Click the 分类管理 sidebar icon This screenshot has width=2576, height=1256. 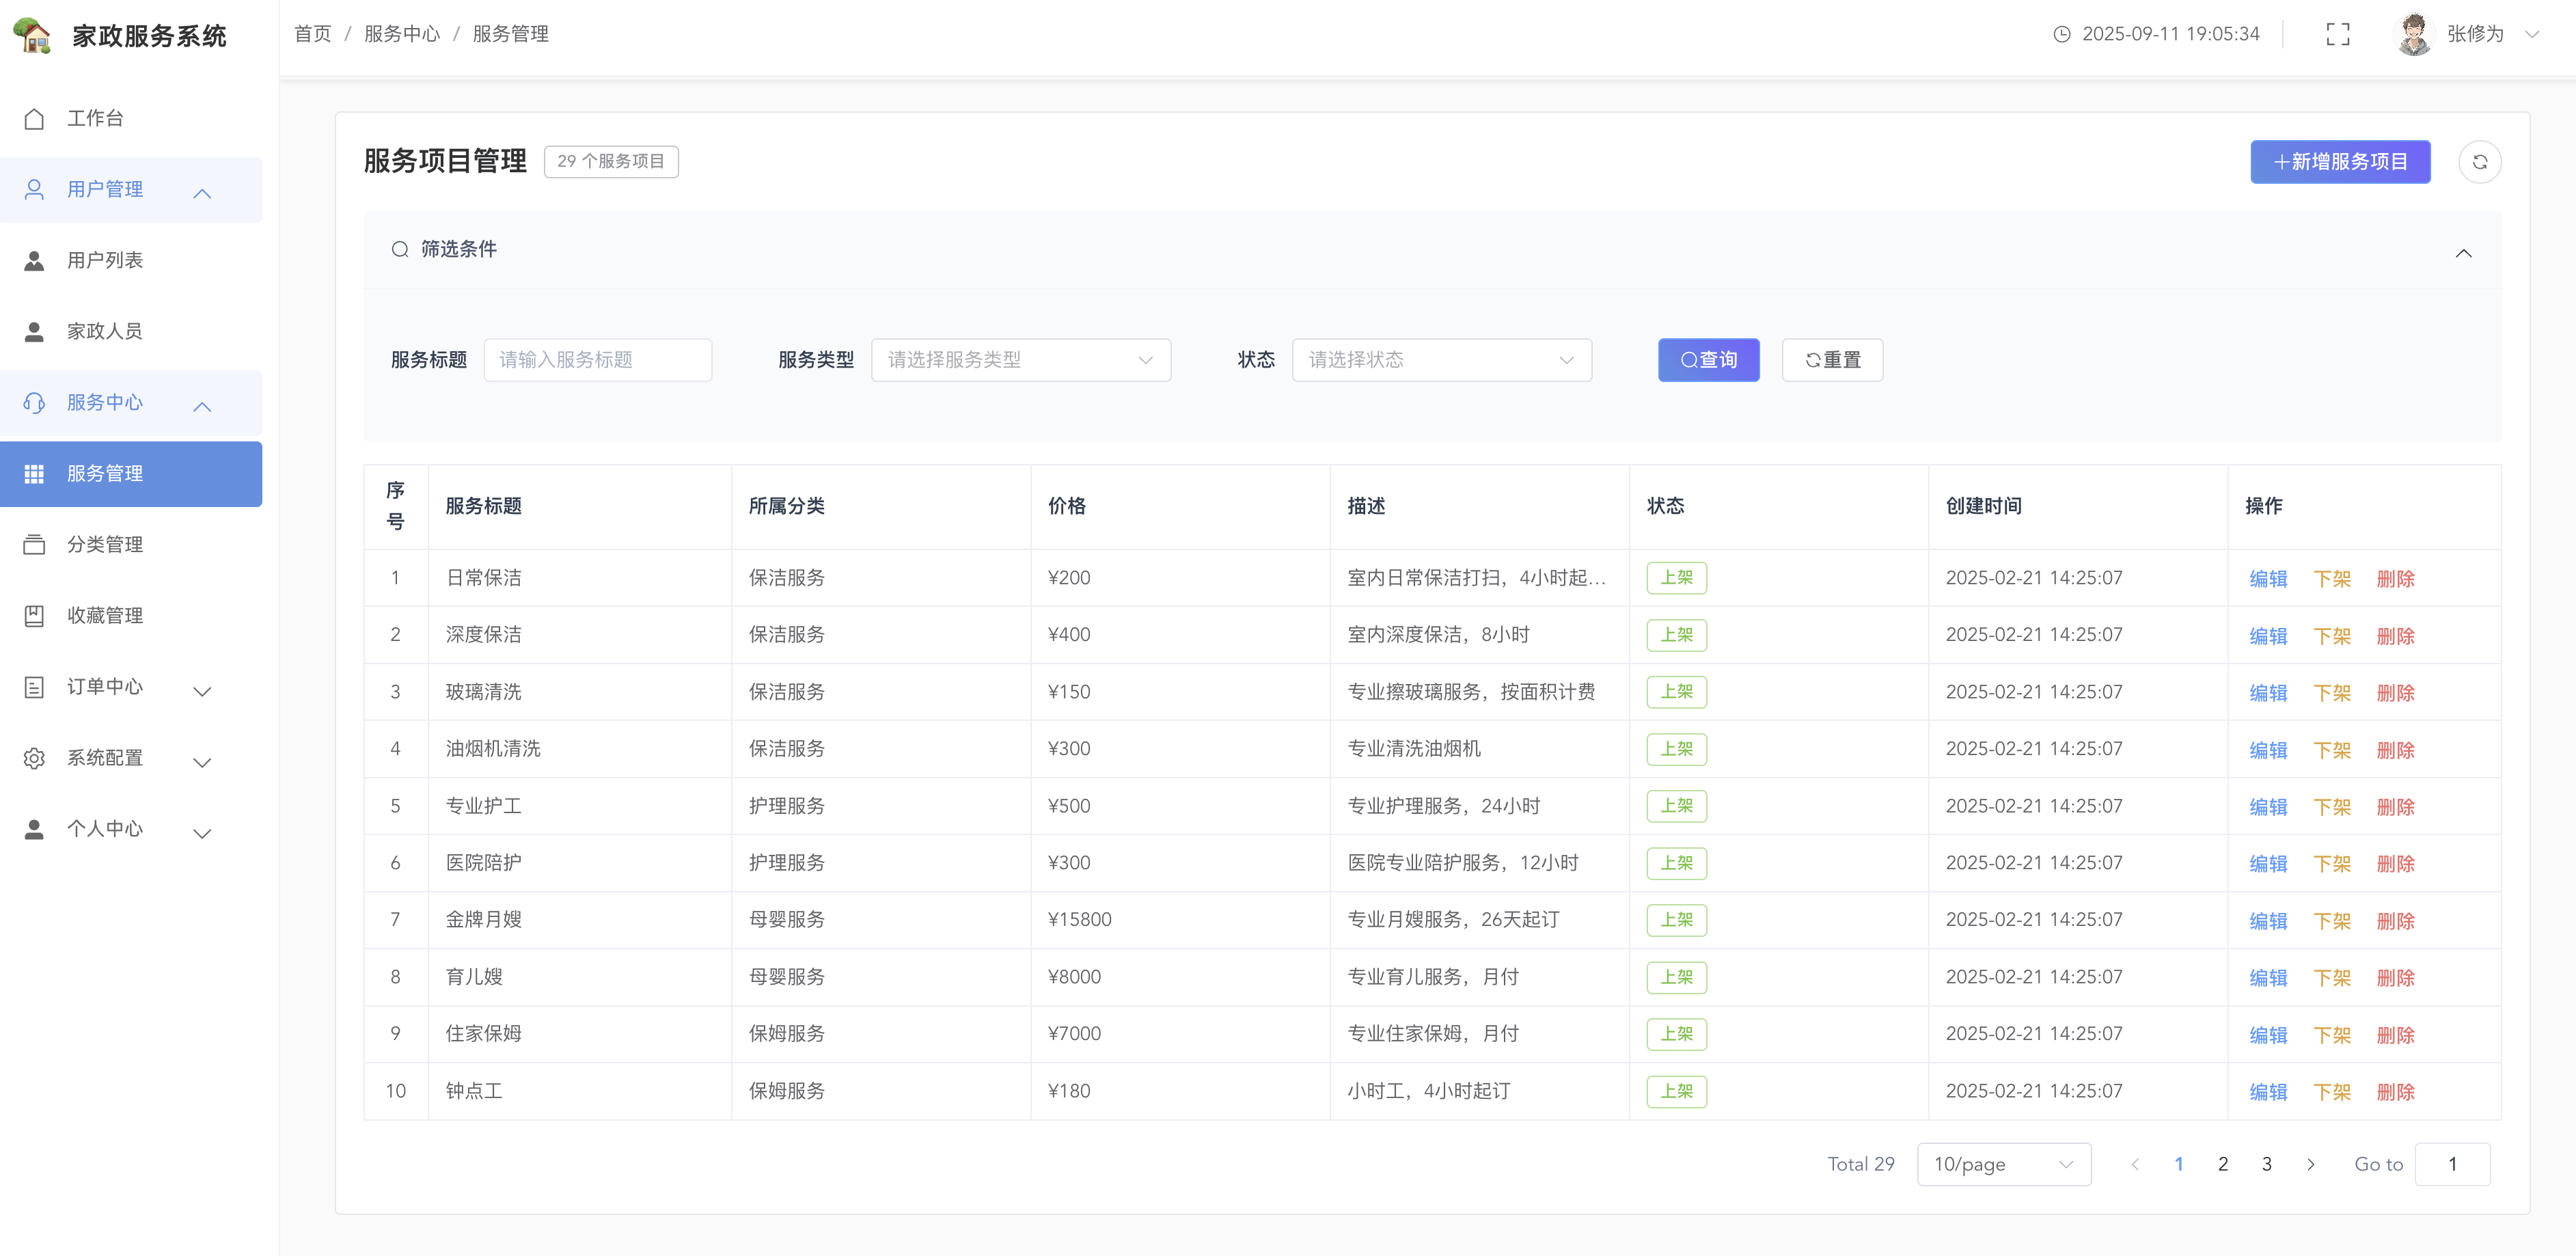tap(34, 545)
